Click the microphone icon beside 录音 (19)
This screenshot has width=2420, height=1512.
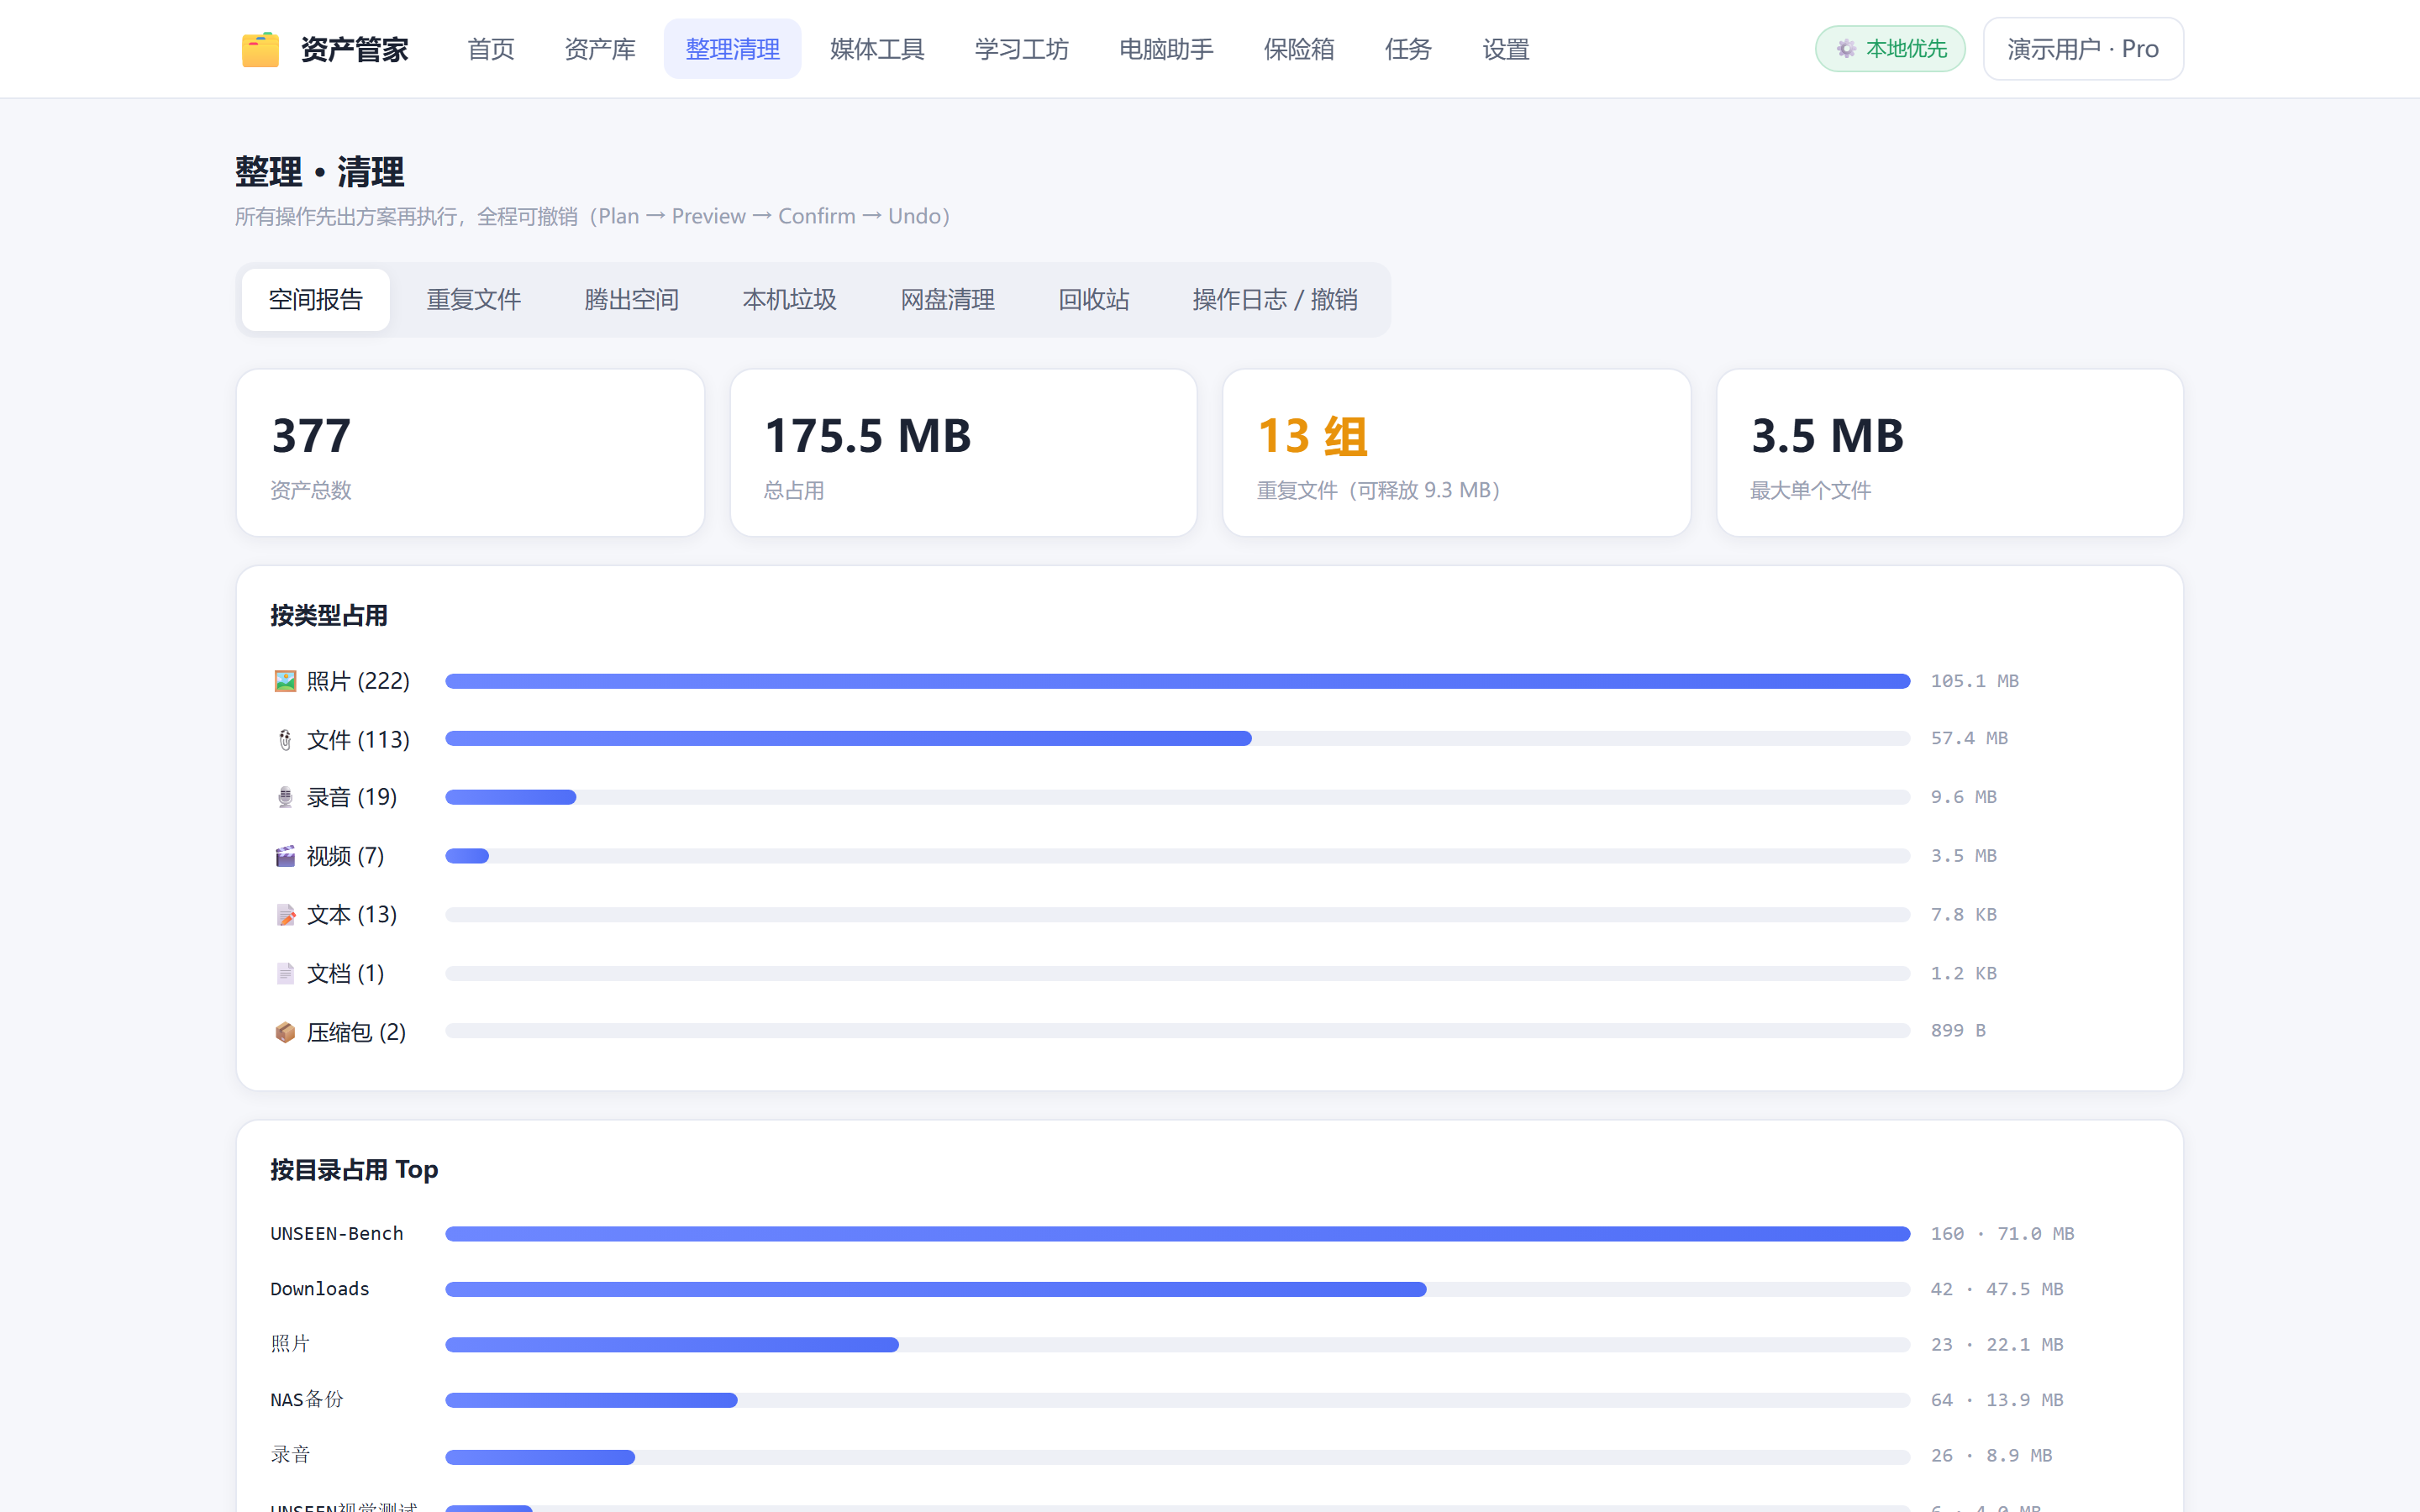tap(285, 797)
